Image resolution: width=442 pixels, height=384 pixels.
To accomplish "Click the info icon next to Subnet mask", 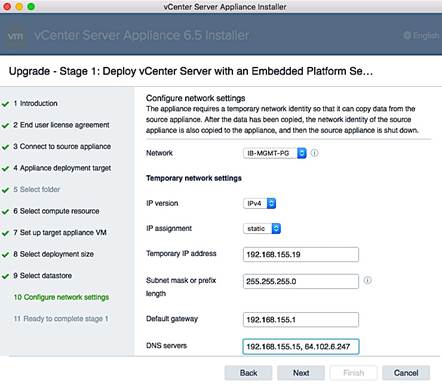I will [367, 280].
